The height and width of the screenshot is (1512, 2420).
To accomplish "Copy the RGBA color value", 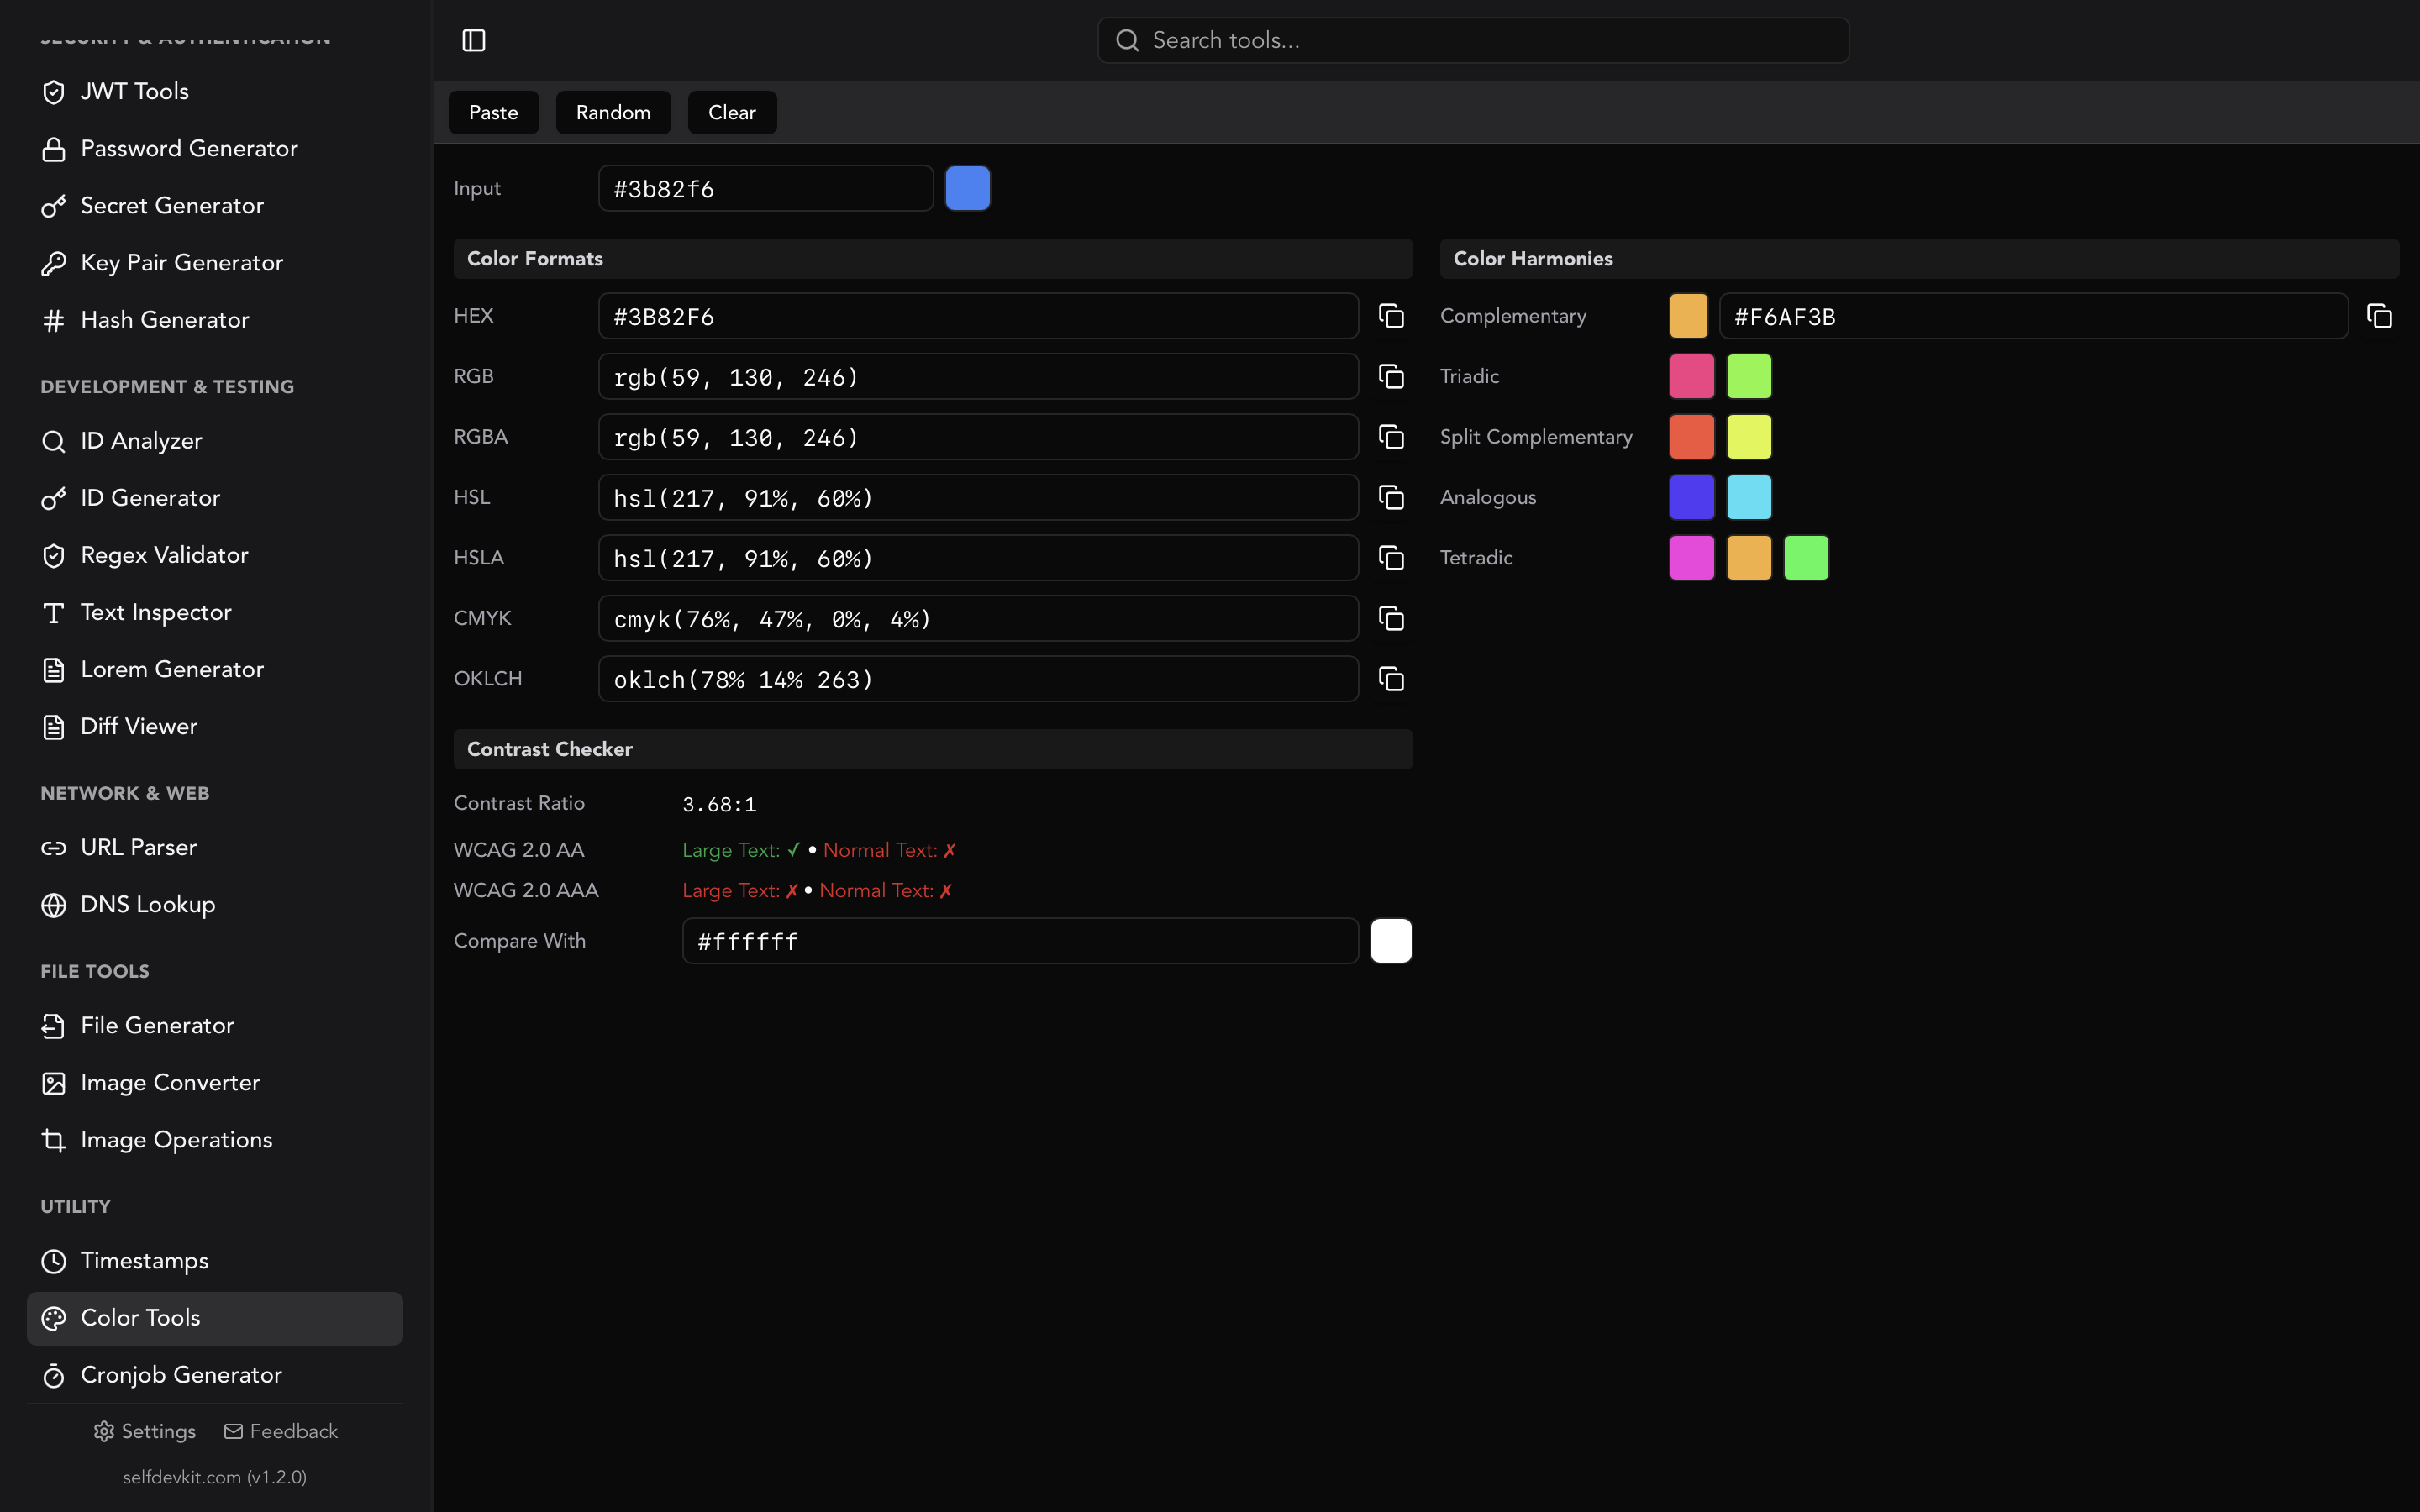I will pos(1391,437).
